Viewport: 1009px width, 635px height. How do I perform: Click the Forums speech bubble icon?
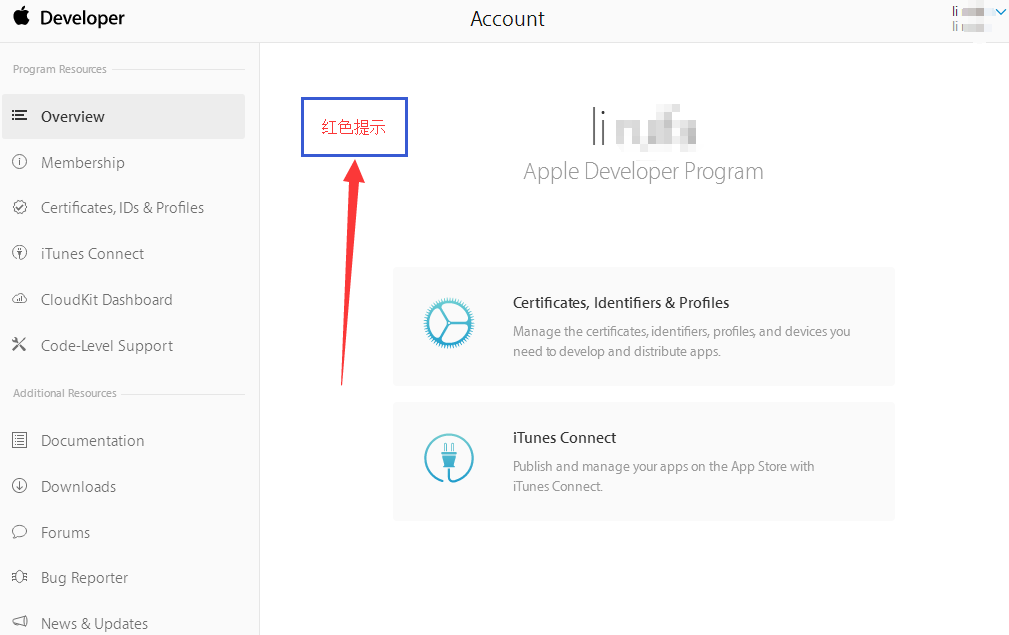coord(19,531)
